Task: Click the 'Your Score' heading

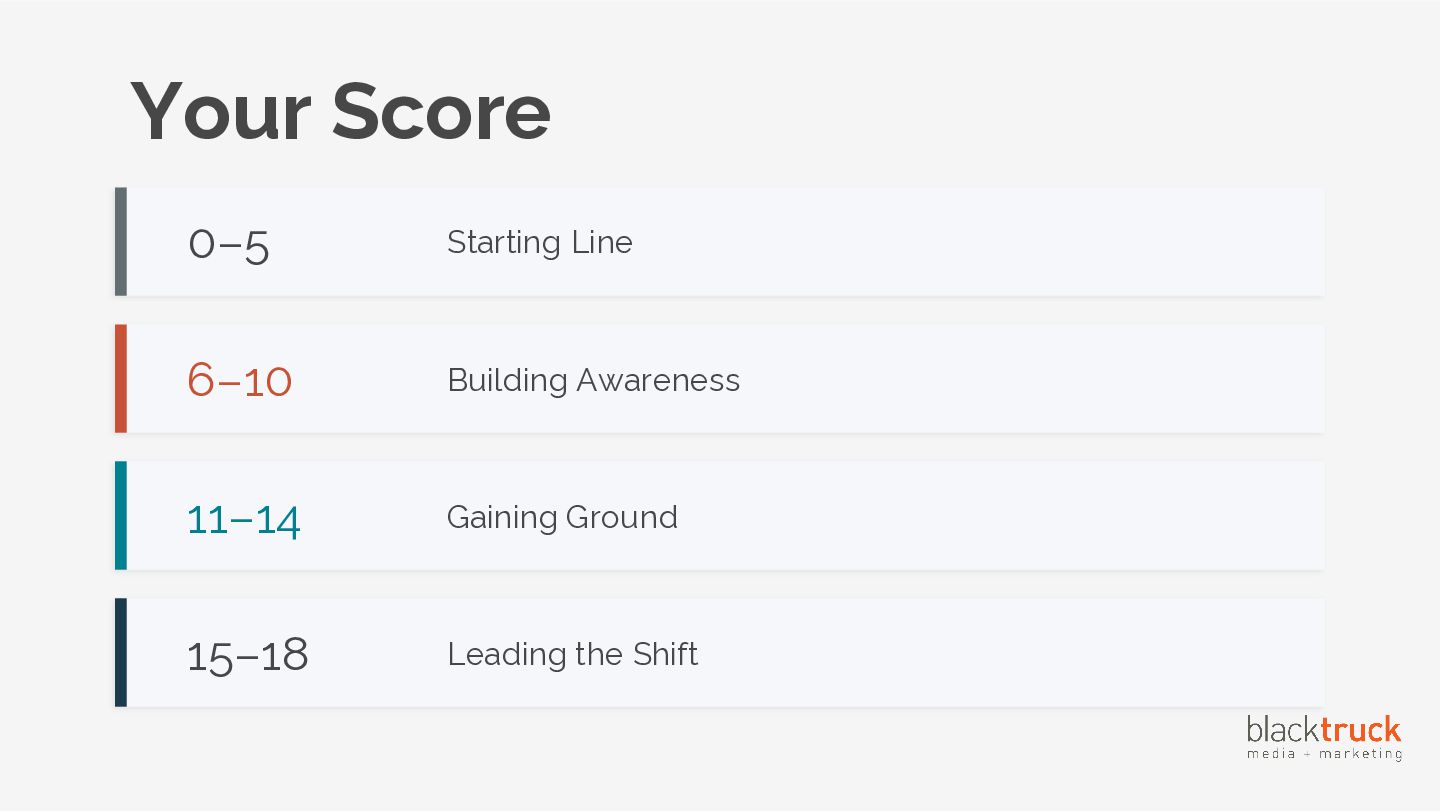Action: (341, 111)
